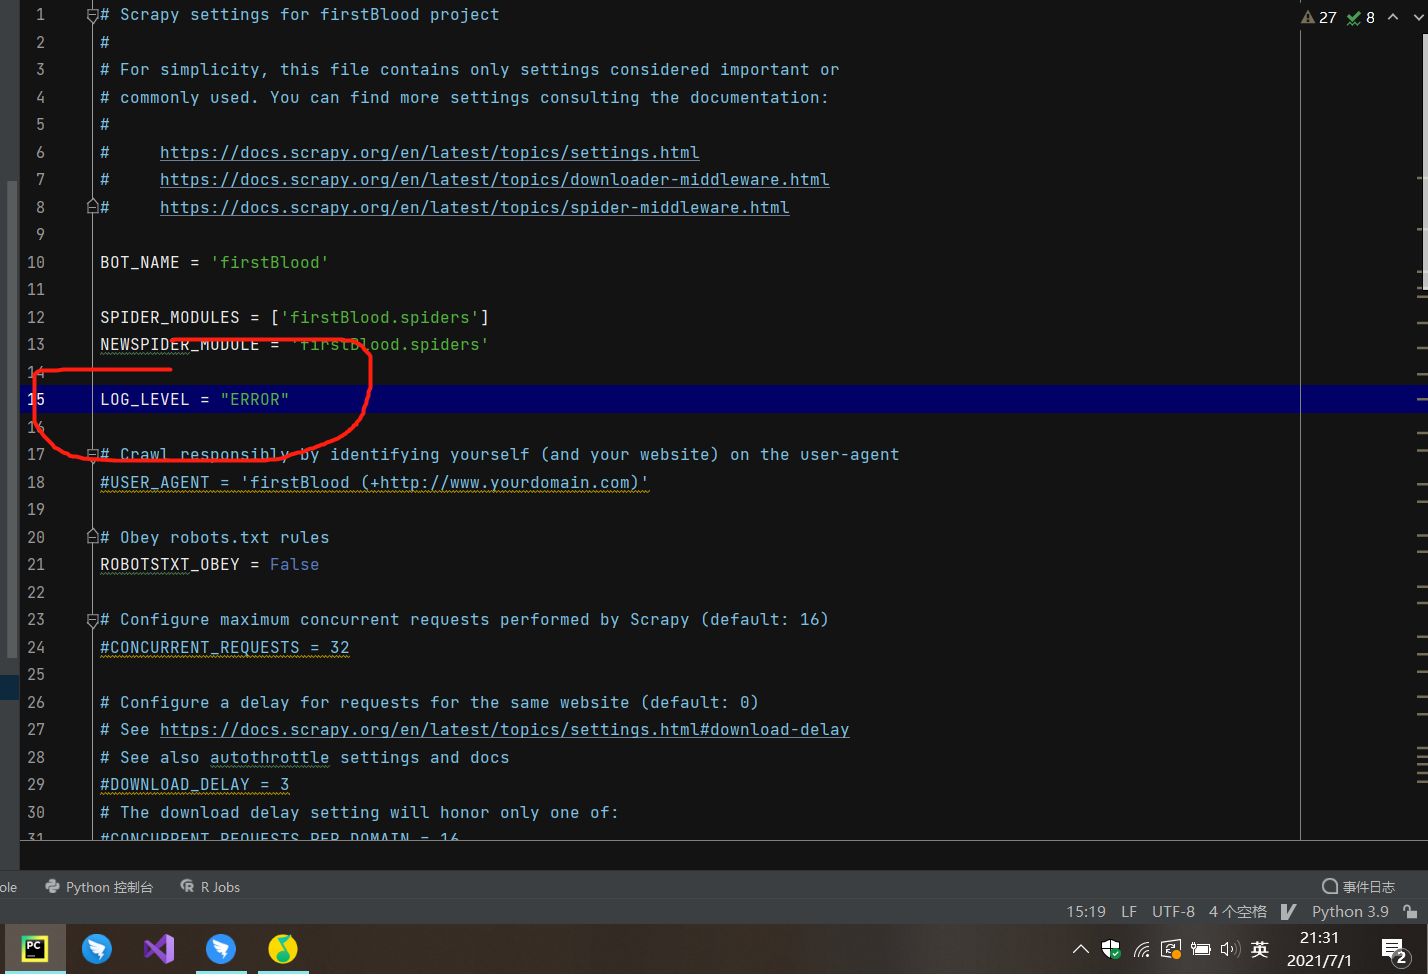Open the 4 个空格 indent settings
The width and height of the screenshot is (1428, 974).
pyautogui.click(x=1237, y=911)
